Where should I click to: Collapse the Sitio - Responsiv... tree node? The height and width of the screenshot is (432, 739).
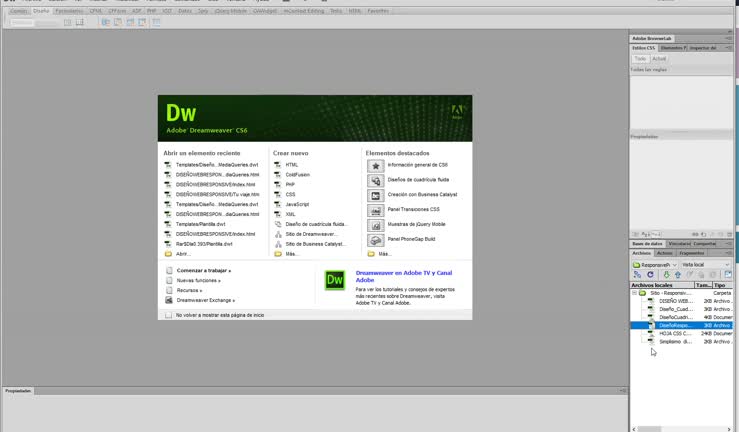click(634, 293)
